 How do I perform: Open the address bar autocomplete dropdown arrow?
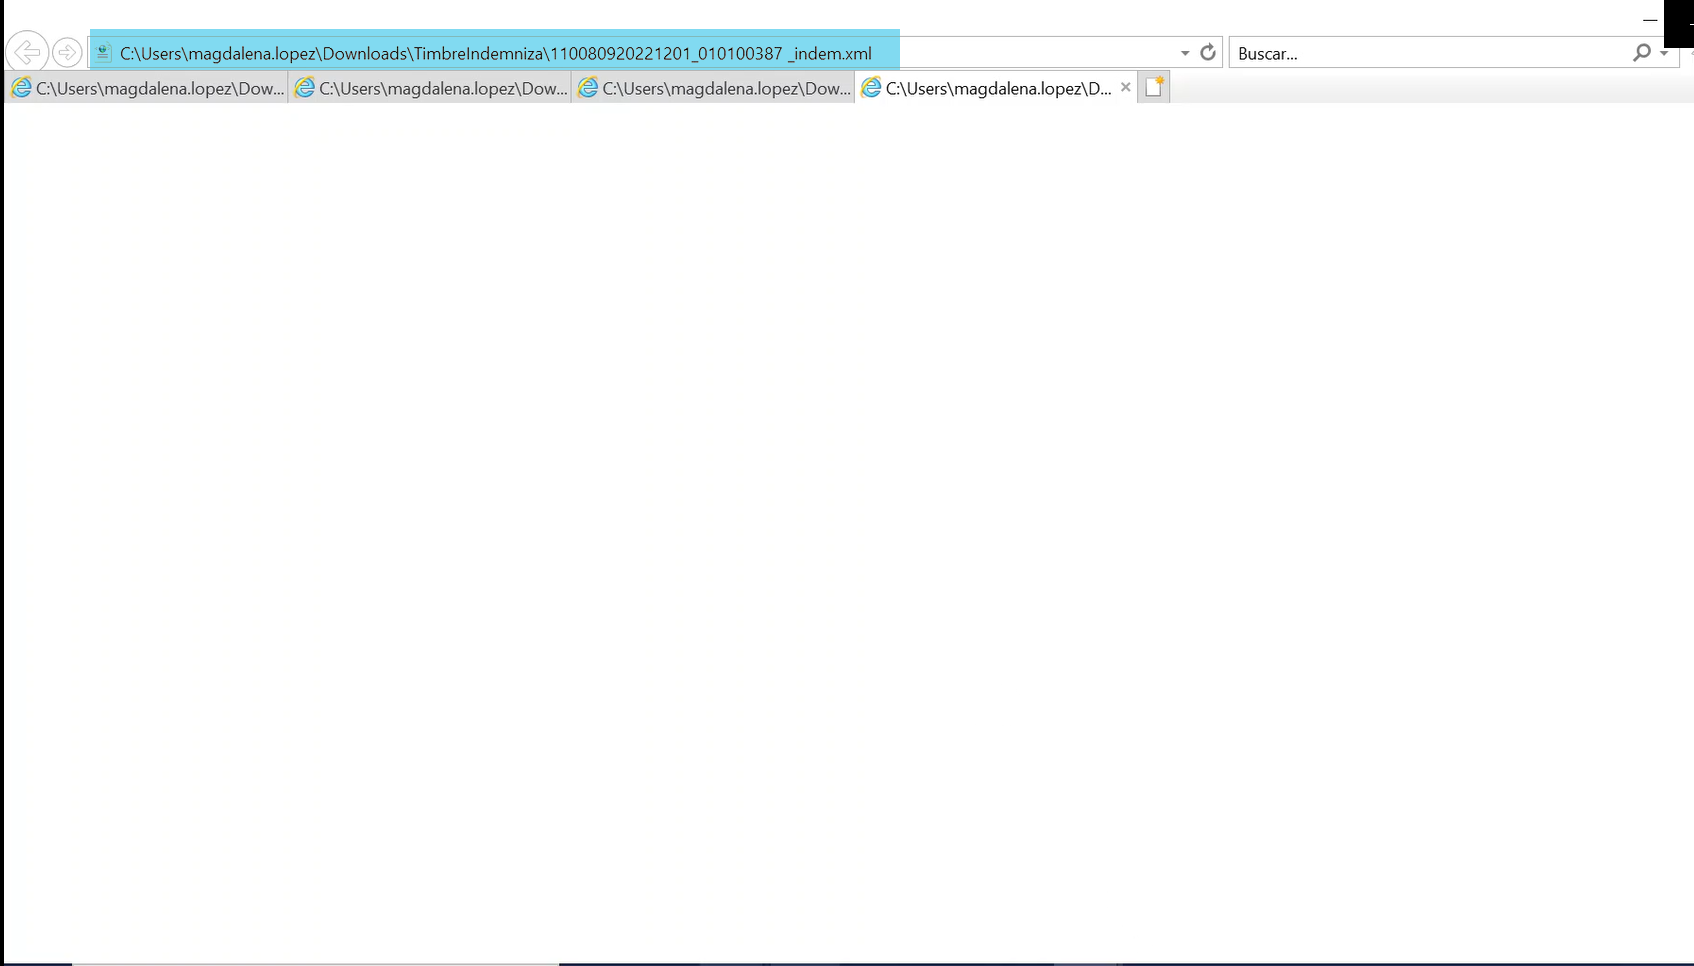coord(1185,53)
